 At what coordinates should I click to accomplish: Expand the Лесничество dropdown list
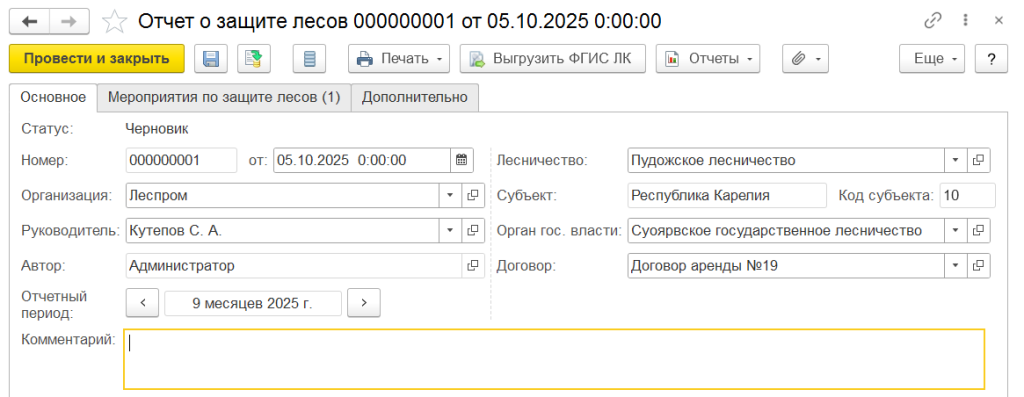(955, 160)
